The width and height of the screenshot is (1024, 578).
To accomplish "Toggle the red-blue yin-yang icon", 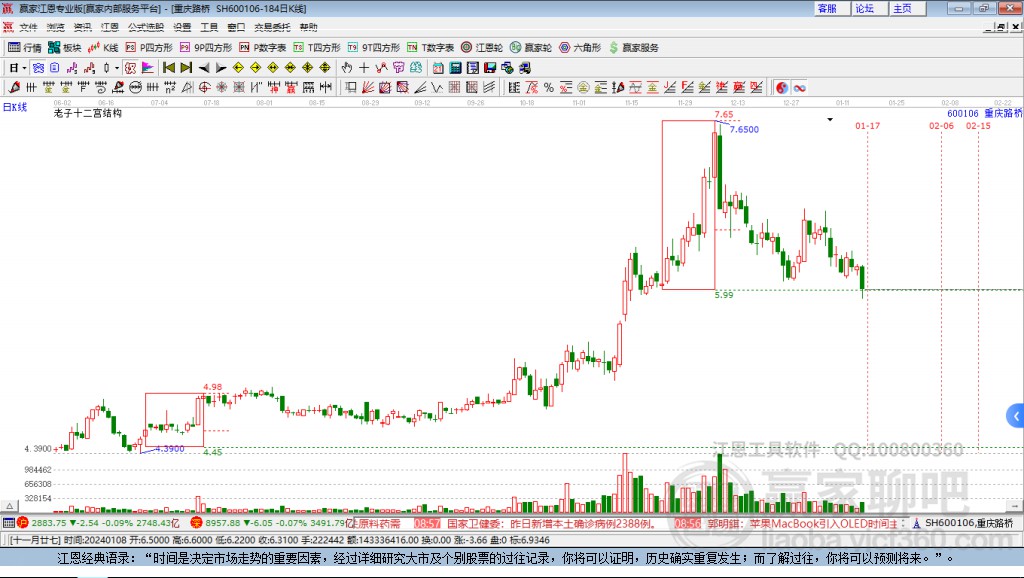I will (x=782, y=88).
